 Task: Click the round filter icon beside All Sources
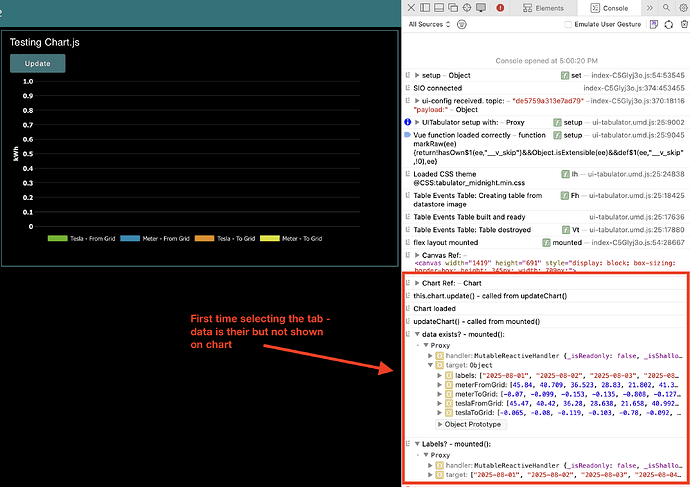coord(462,24)
